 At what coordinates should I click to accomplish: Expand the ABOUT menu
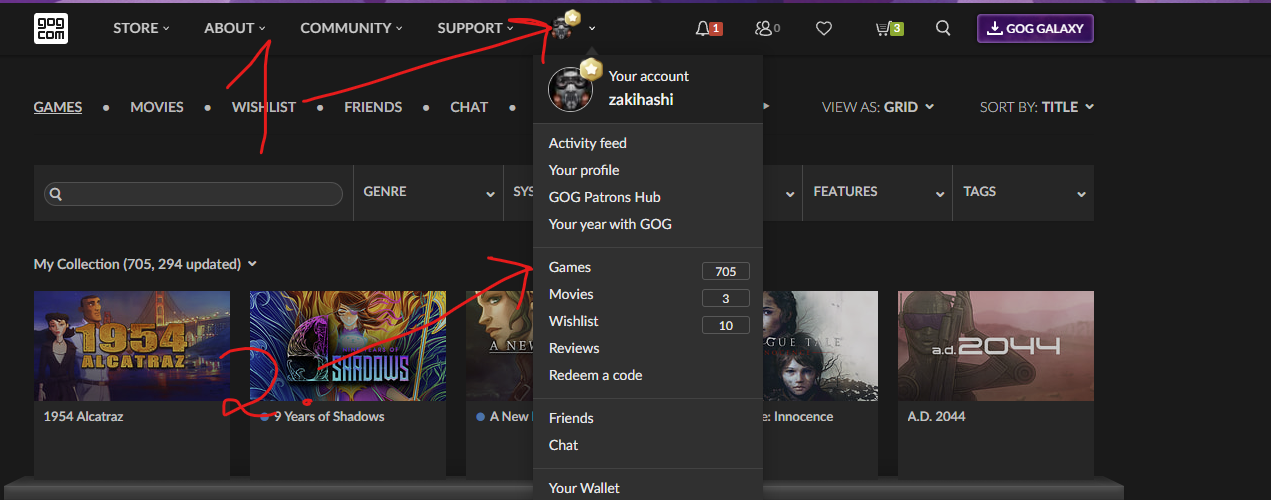click(x=235, y=28)
